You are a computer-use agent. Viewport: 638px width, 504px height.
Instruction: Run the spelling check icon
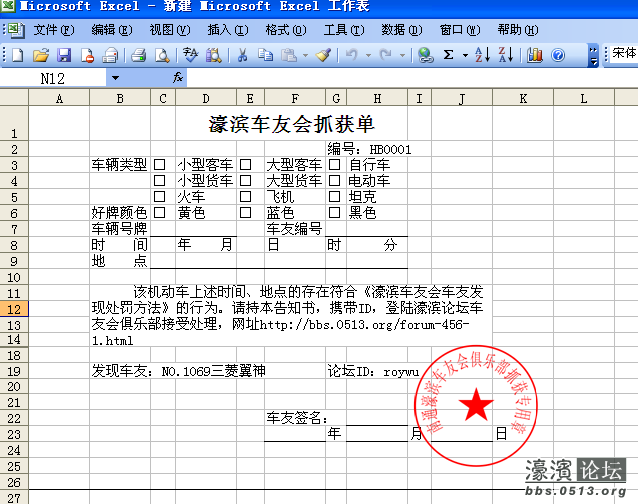coord(190,55)
